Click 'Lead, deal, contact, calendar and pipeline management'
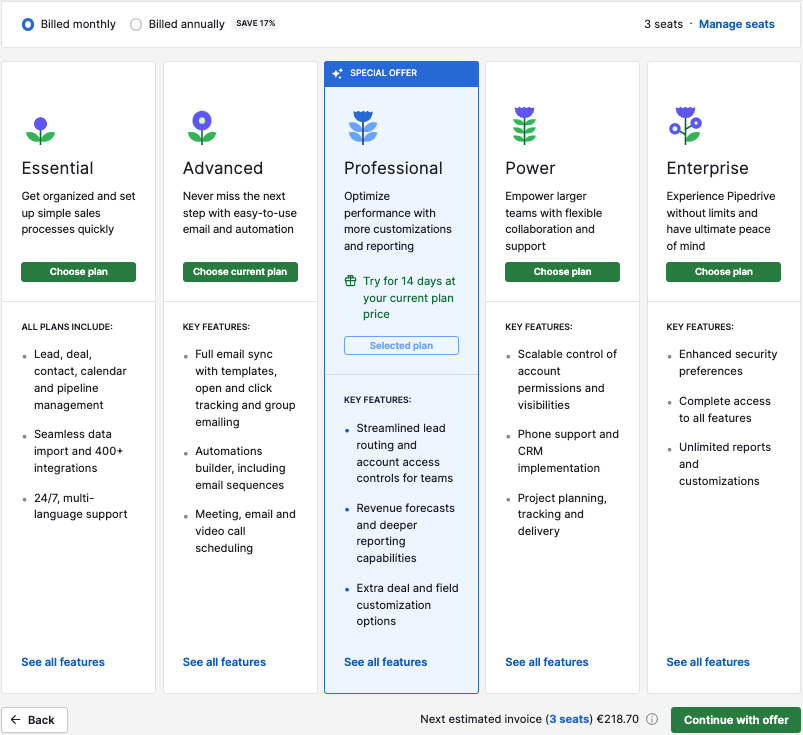Viewport: 803px width, 735px height. click(80, 379)
